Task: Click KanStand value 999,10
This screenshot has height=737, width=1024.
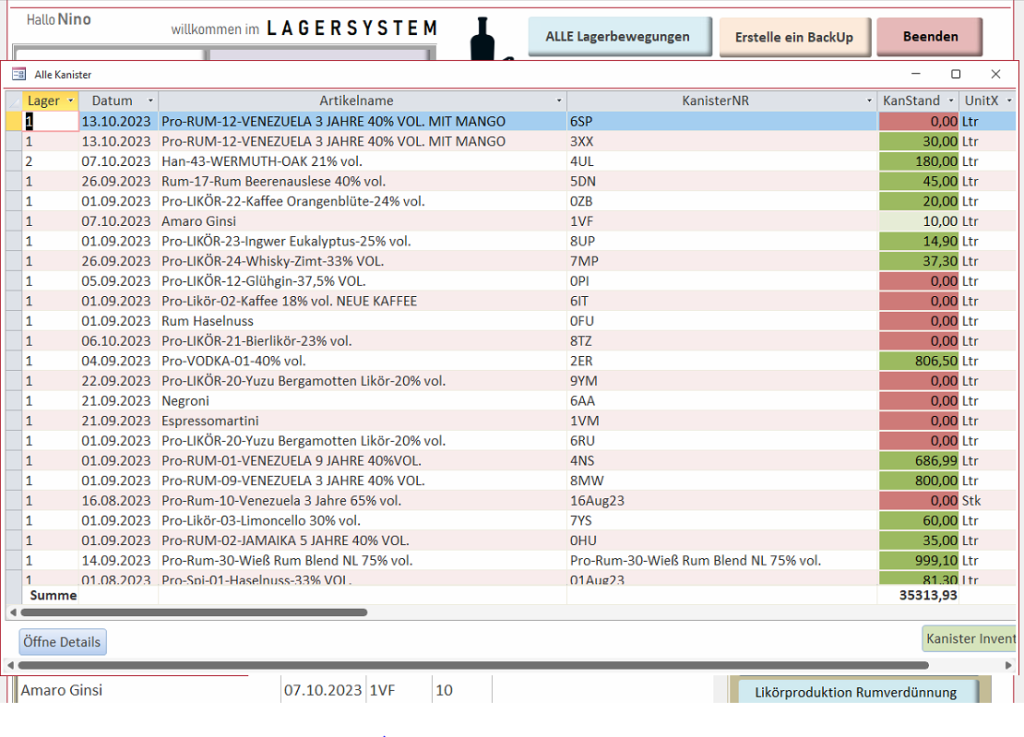Action: [x=919, y=560]
